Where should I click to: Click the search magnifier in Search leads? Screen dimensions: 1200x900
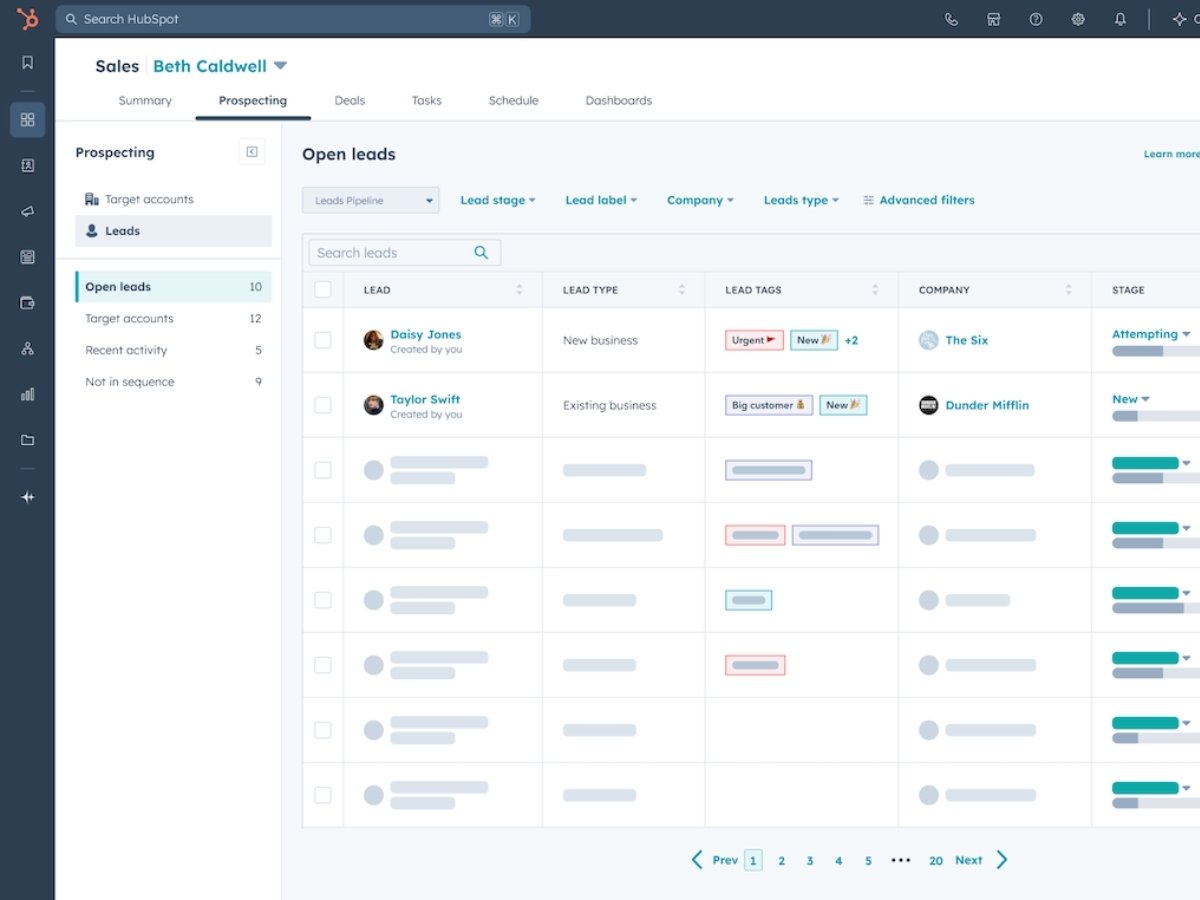point(481,253)
